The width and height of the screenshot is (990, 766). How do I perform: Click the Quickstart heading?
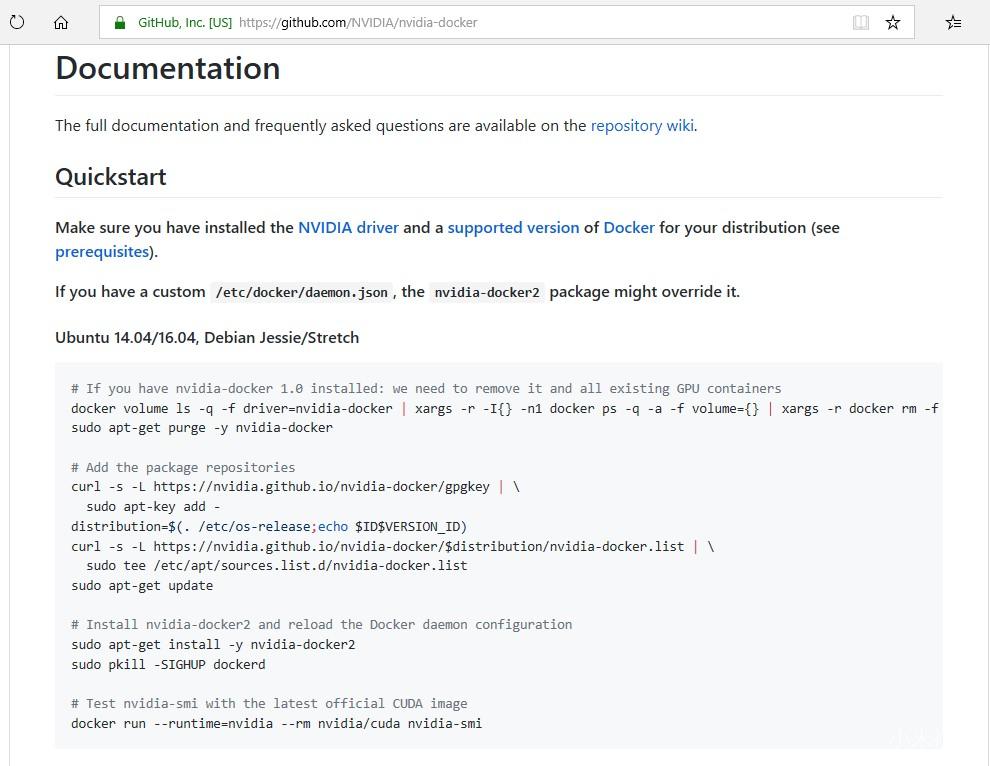click(x=110, y=177)
